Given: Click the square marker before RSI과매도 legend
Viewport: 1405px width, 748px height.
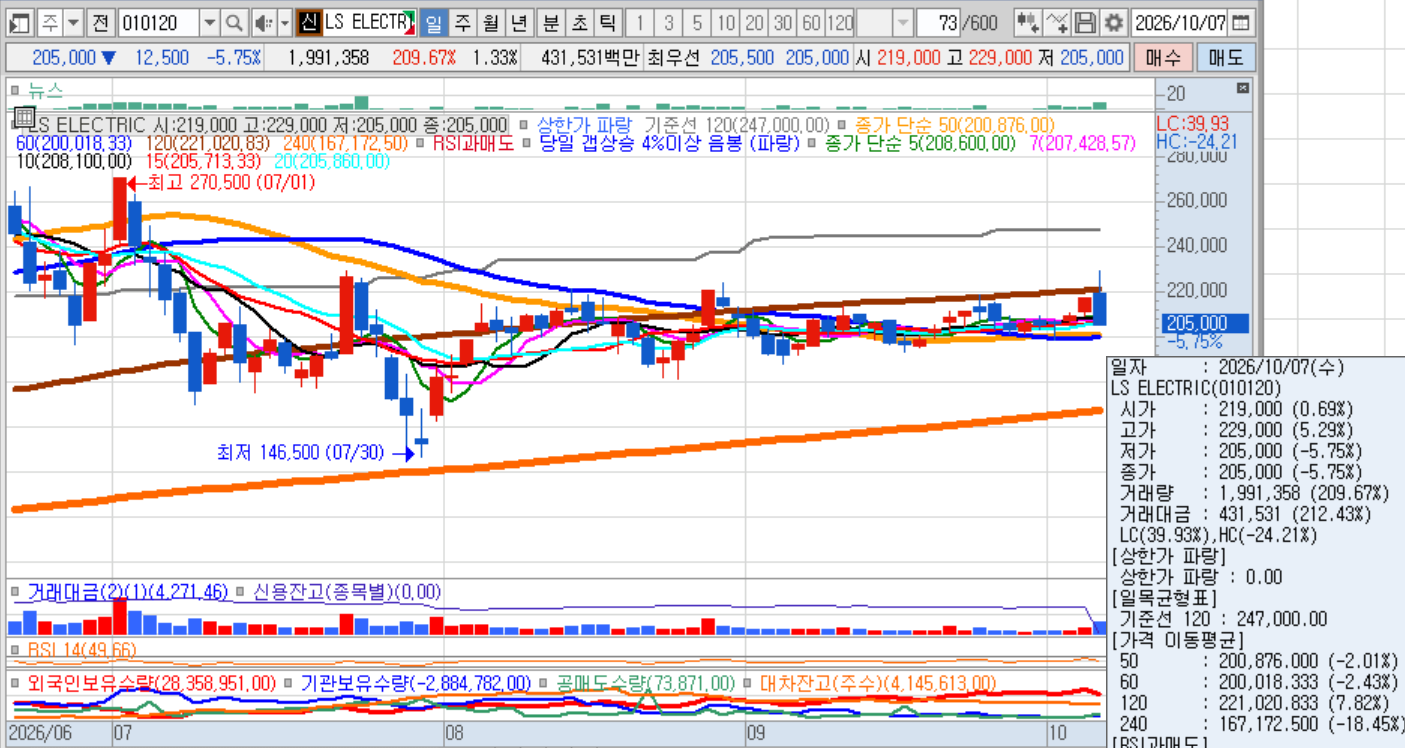Looking at the screenshot, I should click(421, 143).
